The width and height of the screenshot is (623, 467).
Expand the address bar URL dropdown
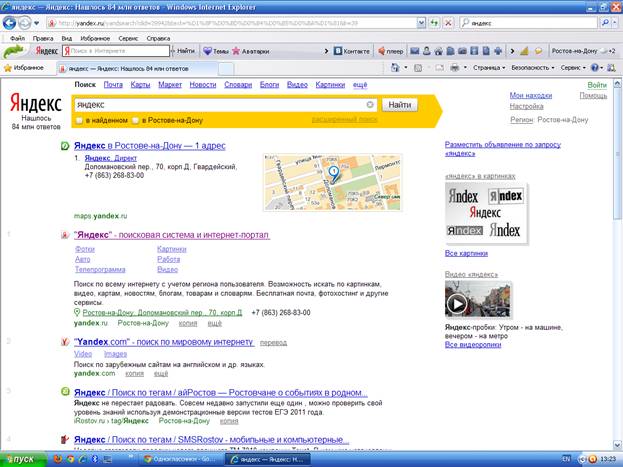pos(421,23)
